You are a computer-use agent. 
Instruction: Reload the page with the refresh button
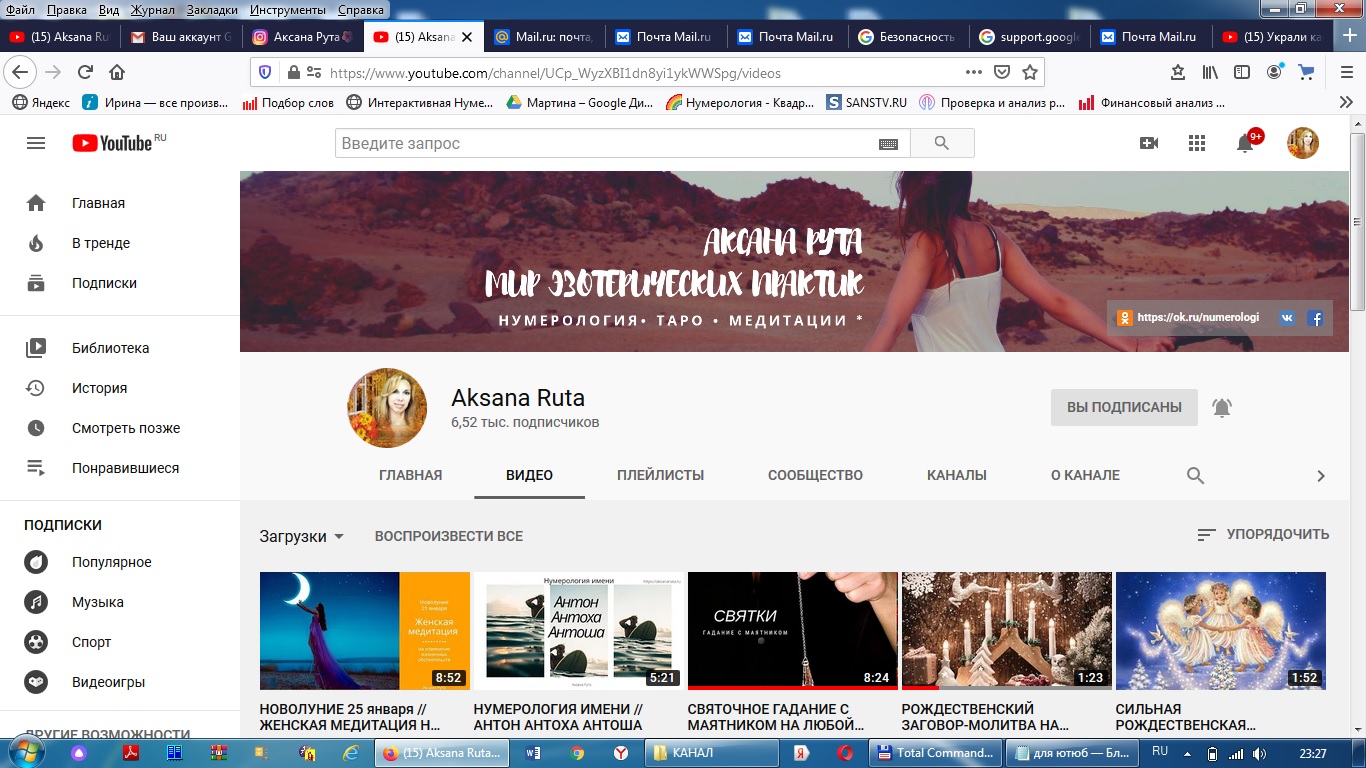pyautogui.click(x=85, y=72)
